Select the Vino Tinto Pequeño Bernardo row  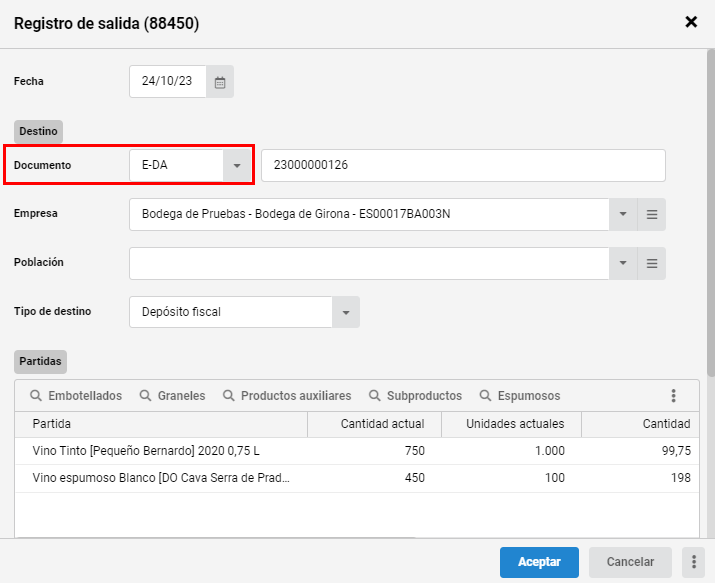[357, 451]
